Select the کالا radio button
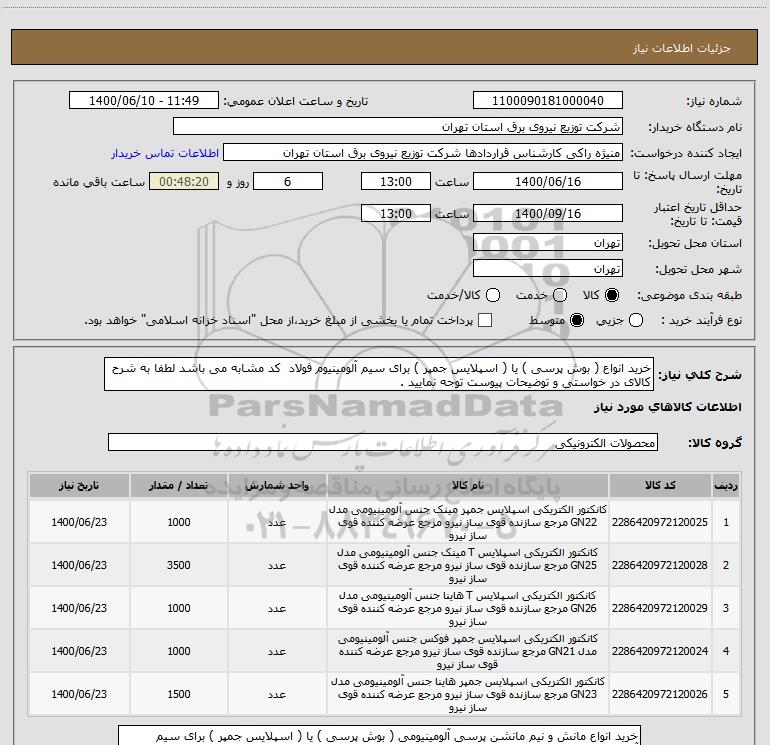This screenshot has width=770, height=745. (x=612, y=295)
